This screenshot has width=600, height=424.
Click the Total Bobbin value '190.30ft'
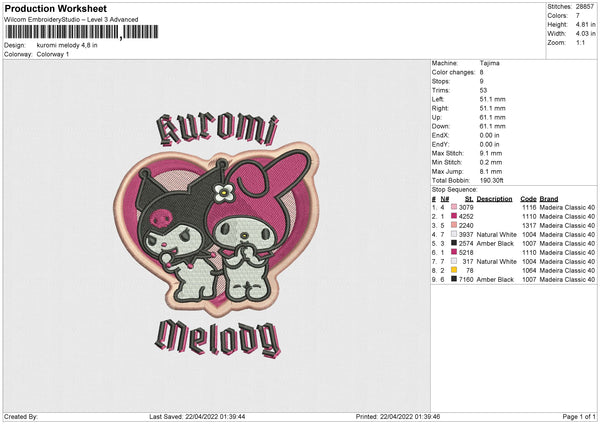click(491, 180)
